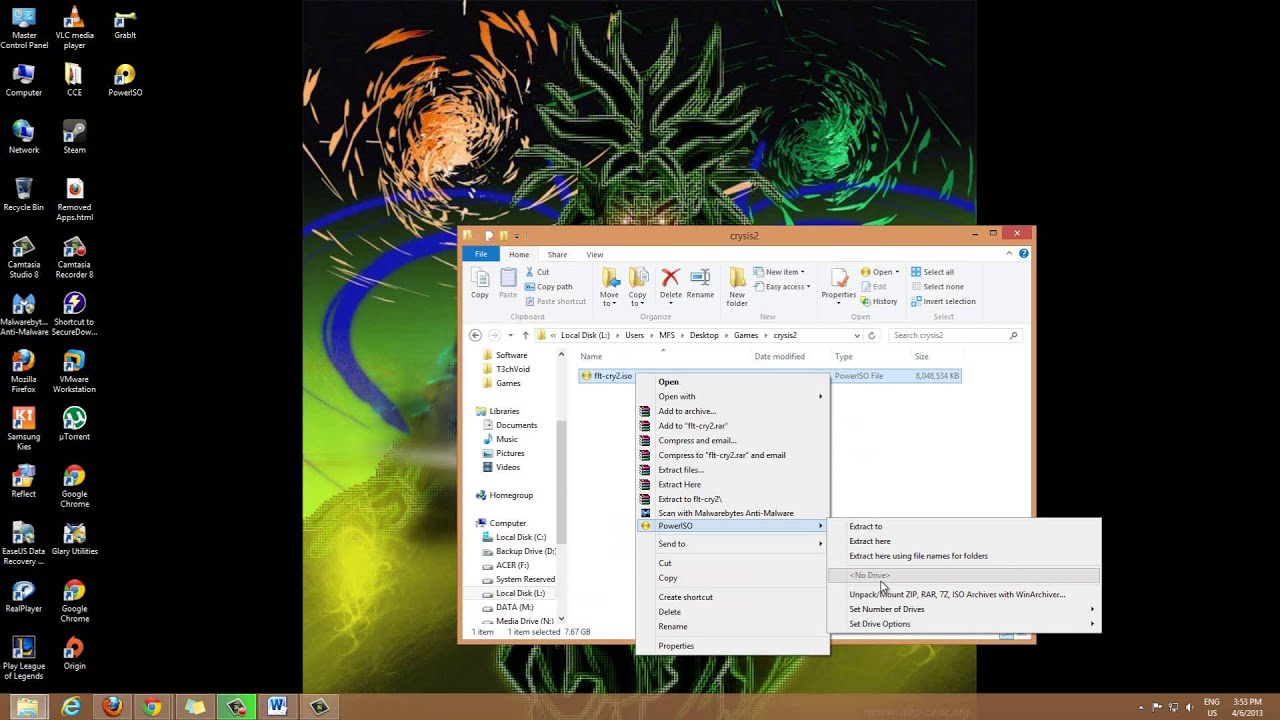Expand the Properties dropdown in the ribbon
This screenshot has height=720, width=1280.
pyautogui.click(x=839, y=301)
